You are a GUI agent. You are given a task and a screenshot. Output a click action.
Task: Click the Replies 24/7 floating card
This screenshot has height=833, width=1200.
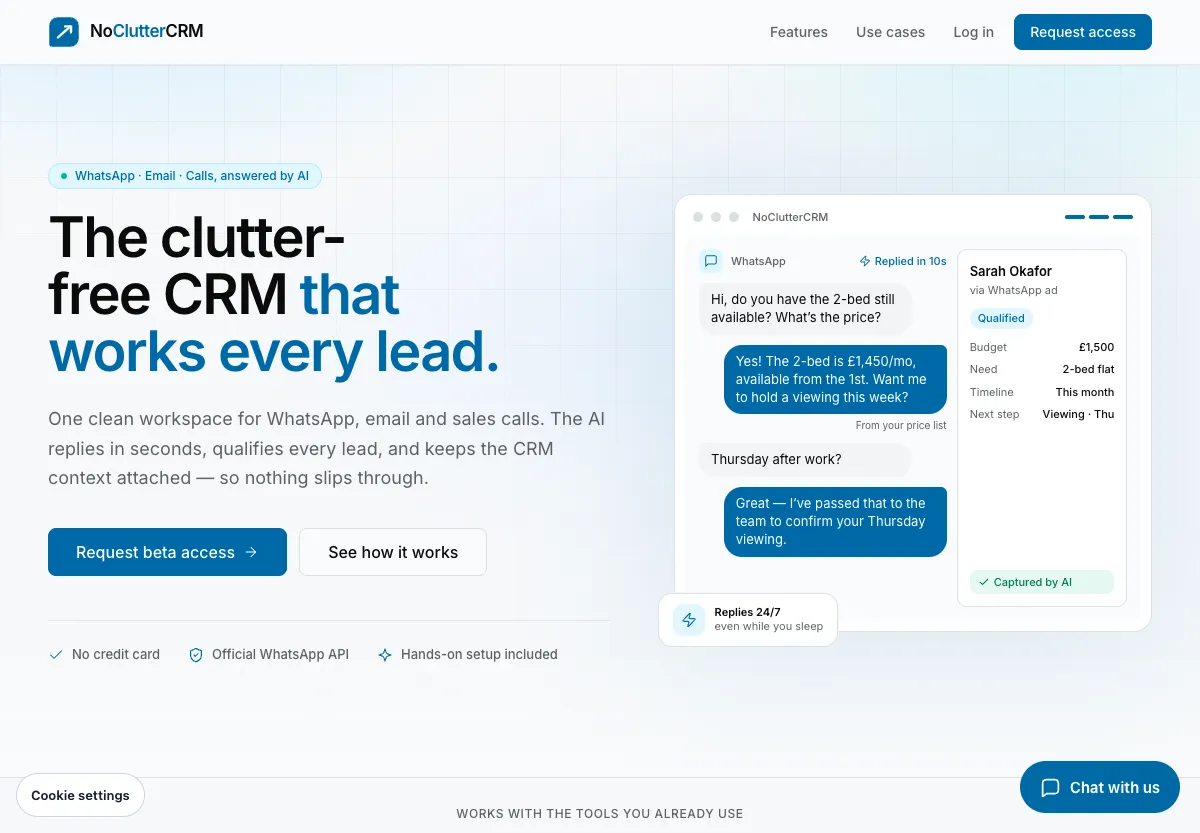(x=748, y=620)
